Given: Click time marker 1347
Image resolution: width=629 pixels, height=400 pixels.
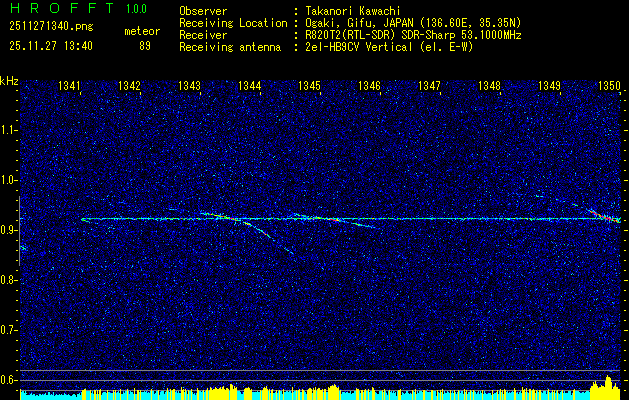Looking at the screenshot, I should (430, 86).
